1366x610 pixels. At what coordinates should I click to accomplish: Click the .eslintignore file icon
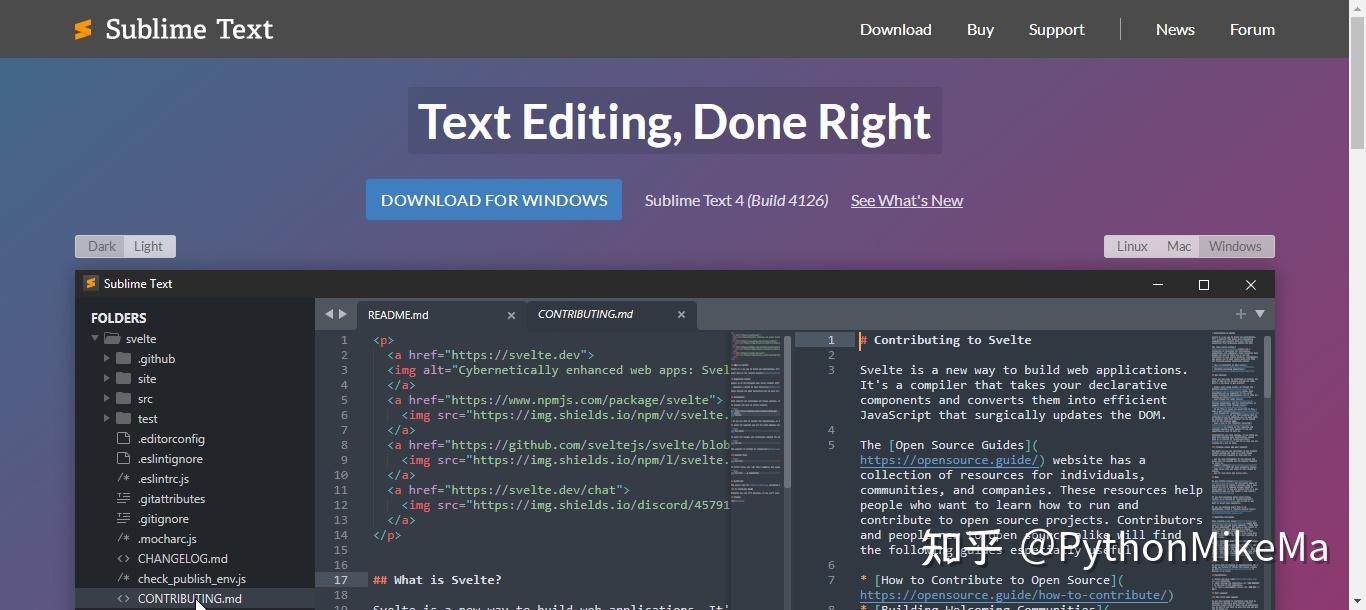pos(124,458)
